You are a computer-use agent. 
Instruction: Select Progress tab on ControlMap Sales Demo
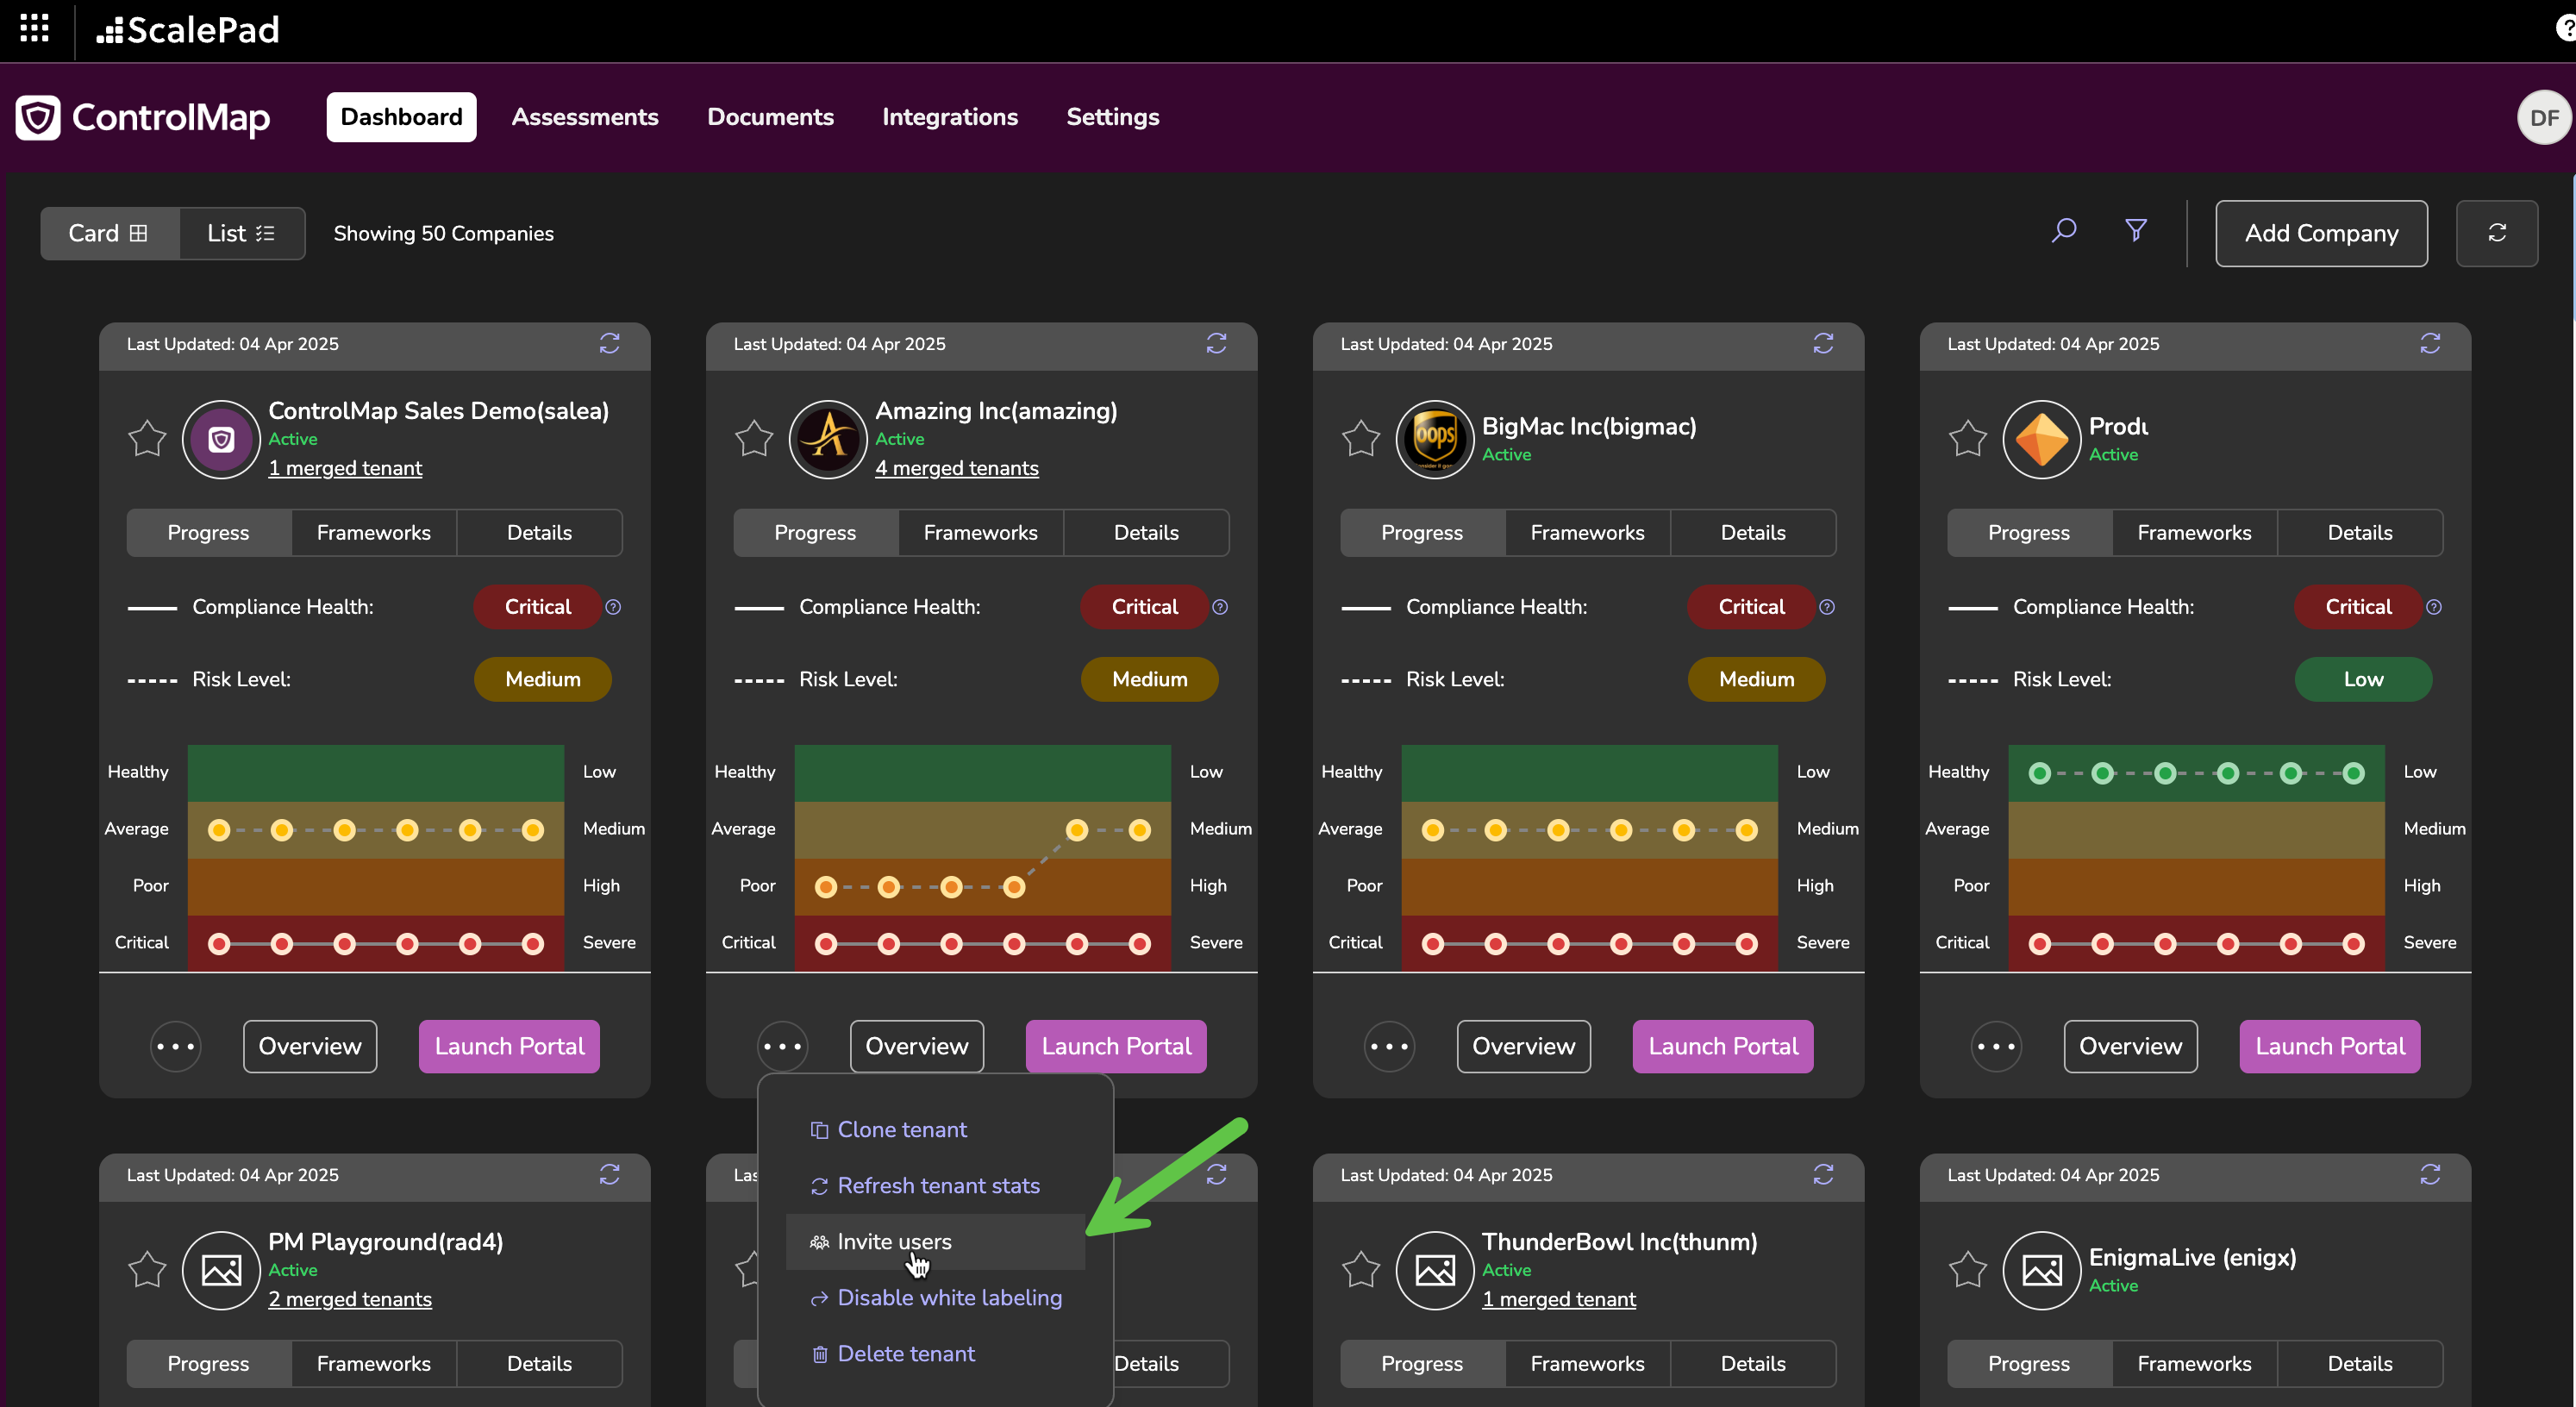point(208,533)
